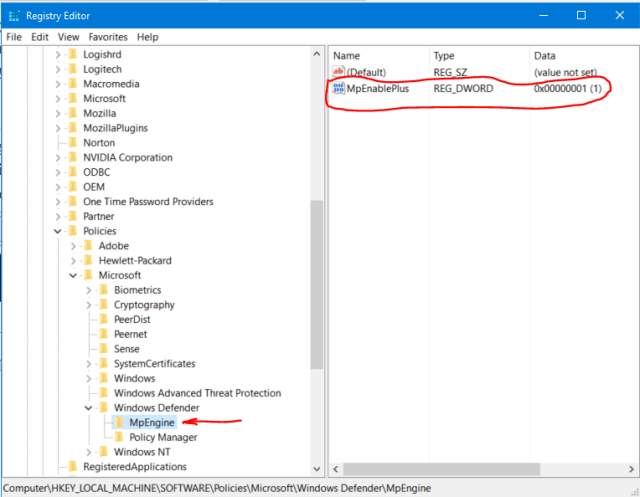Click the Logishrd folder icon
Screen dimensions: 640x497
[x=73, y=54]
